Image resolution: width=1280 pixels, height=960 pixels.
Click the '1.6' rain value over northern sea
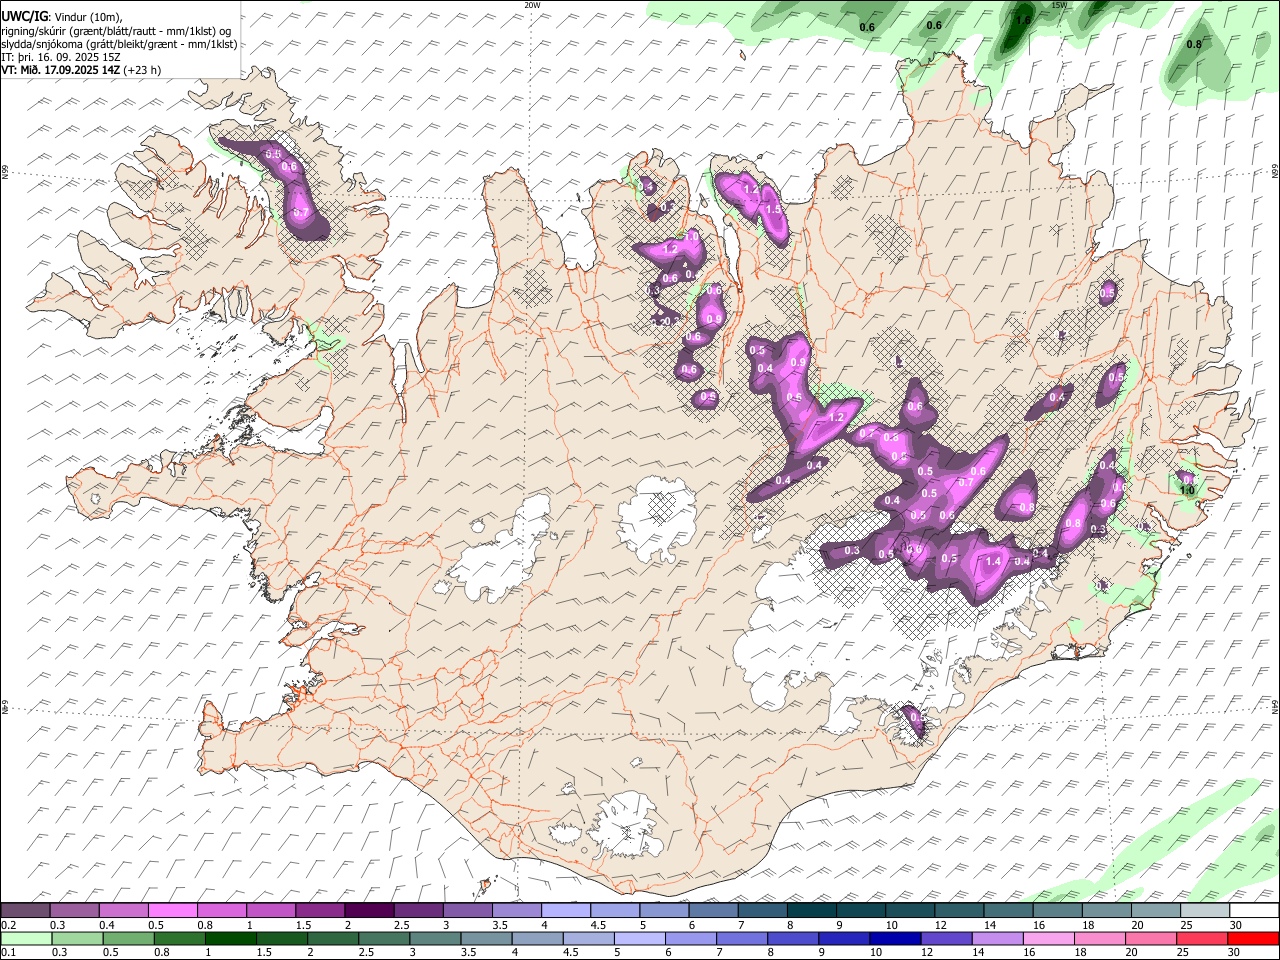[1023, 20]
